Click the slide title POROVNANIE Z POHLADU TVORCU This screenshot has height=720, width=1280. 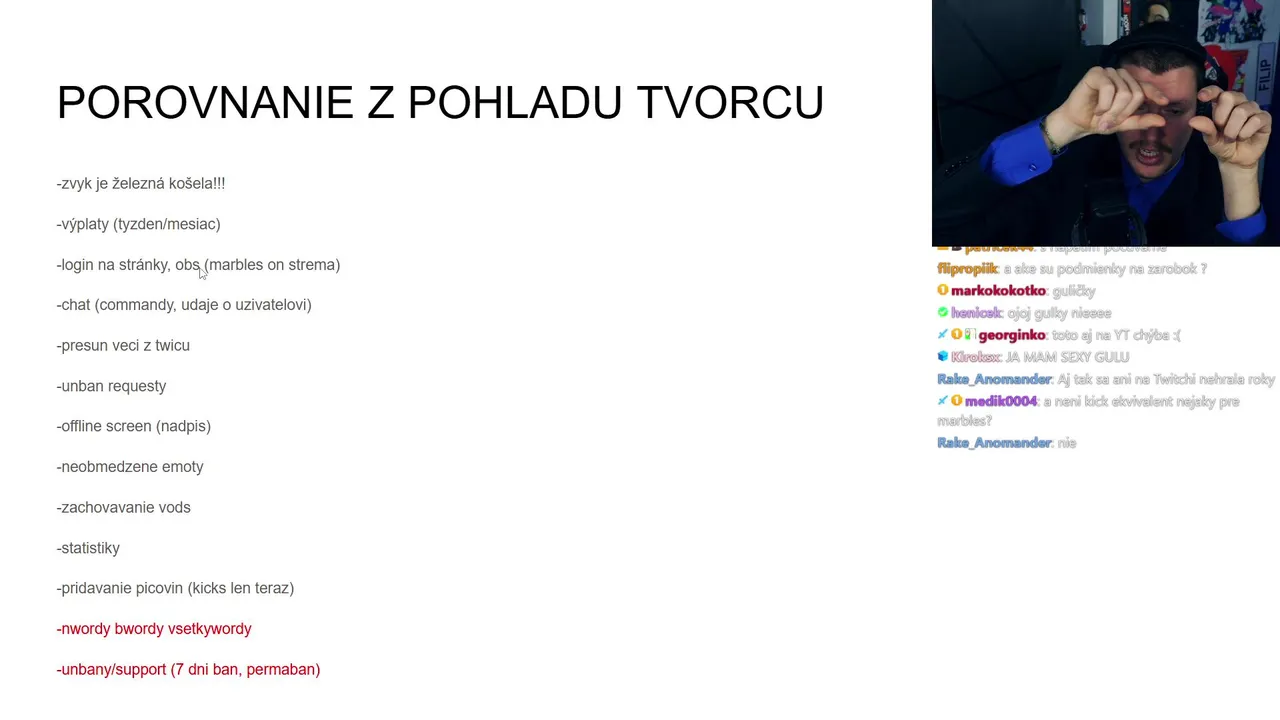click(440, 103)
